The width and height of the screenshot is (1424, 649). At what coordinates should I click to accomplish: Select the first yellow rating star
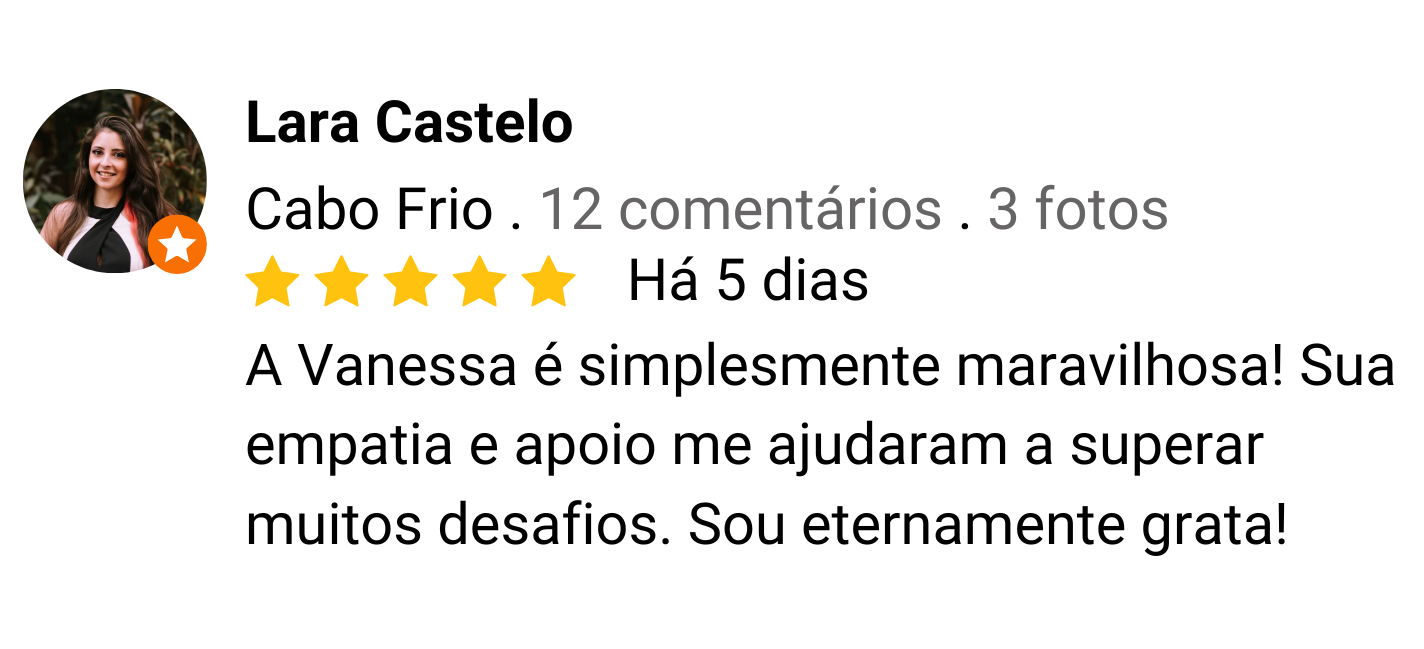click(272, 281)
